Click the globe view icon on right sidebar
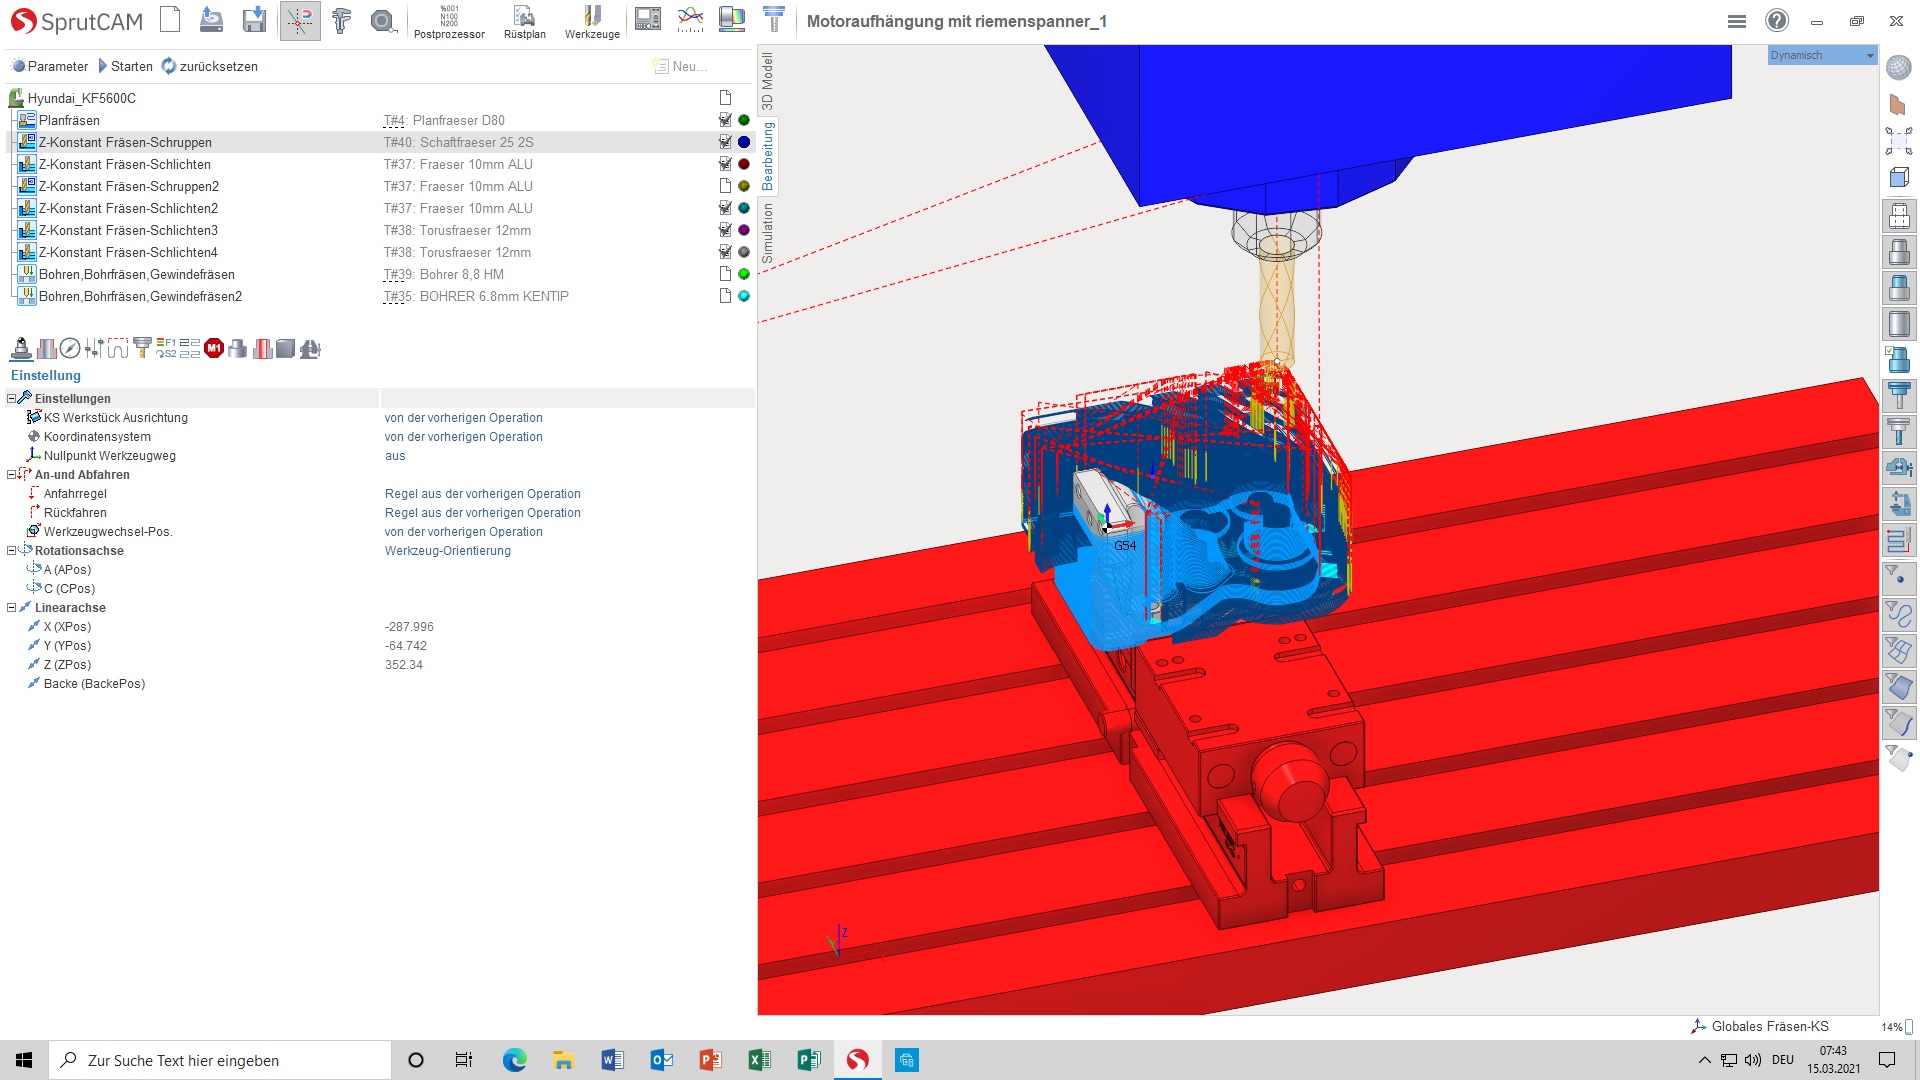The height and width of the screenshot is (1080, 1920). coord(1898,66)
